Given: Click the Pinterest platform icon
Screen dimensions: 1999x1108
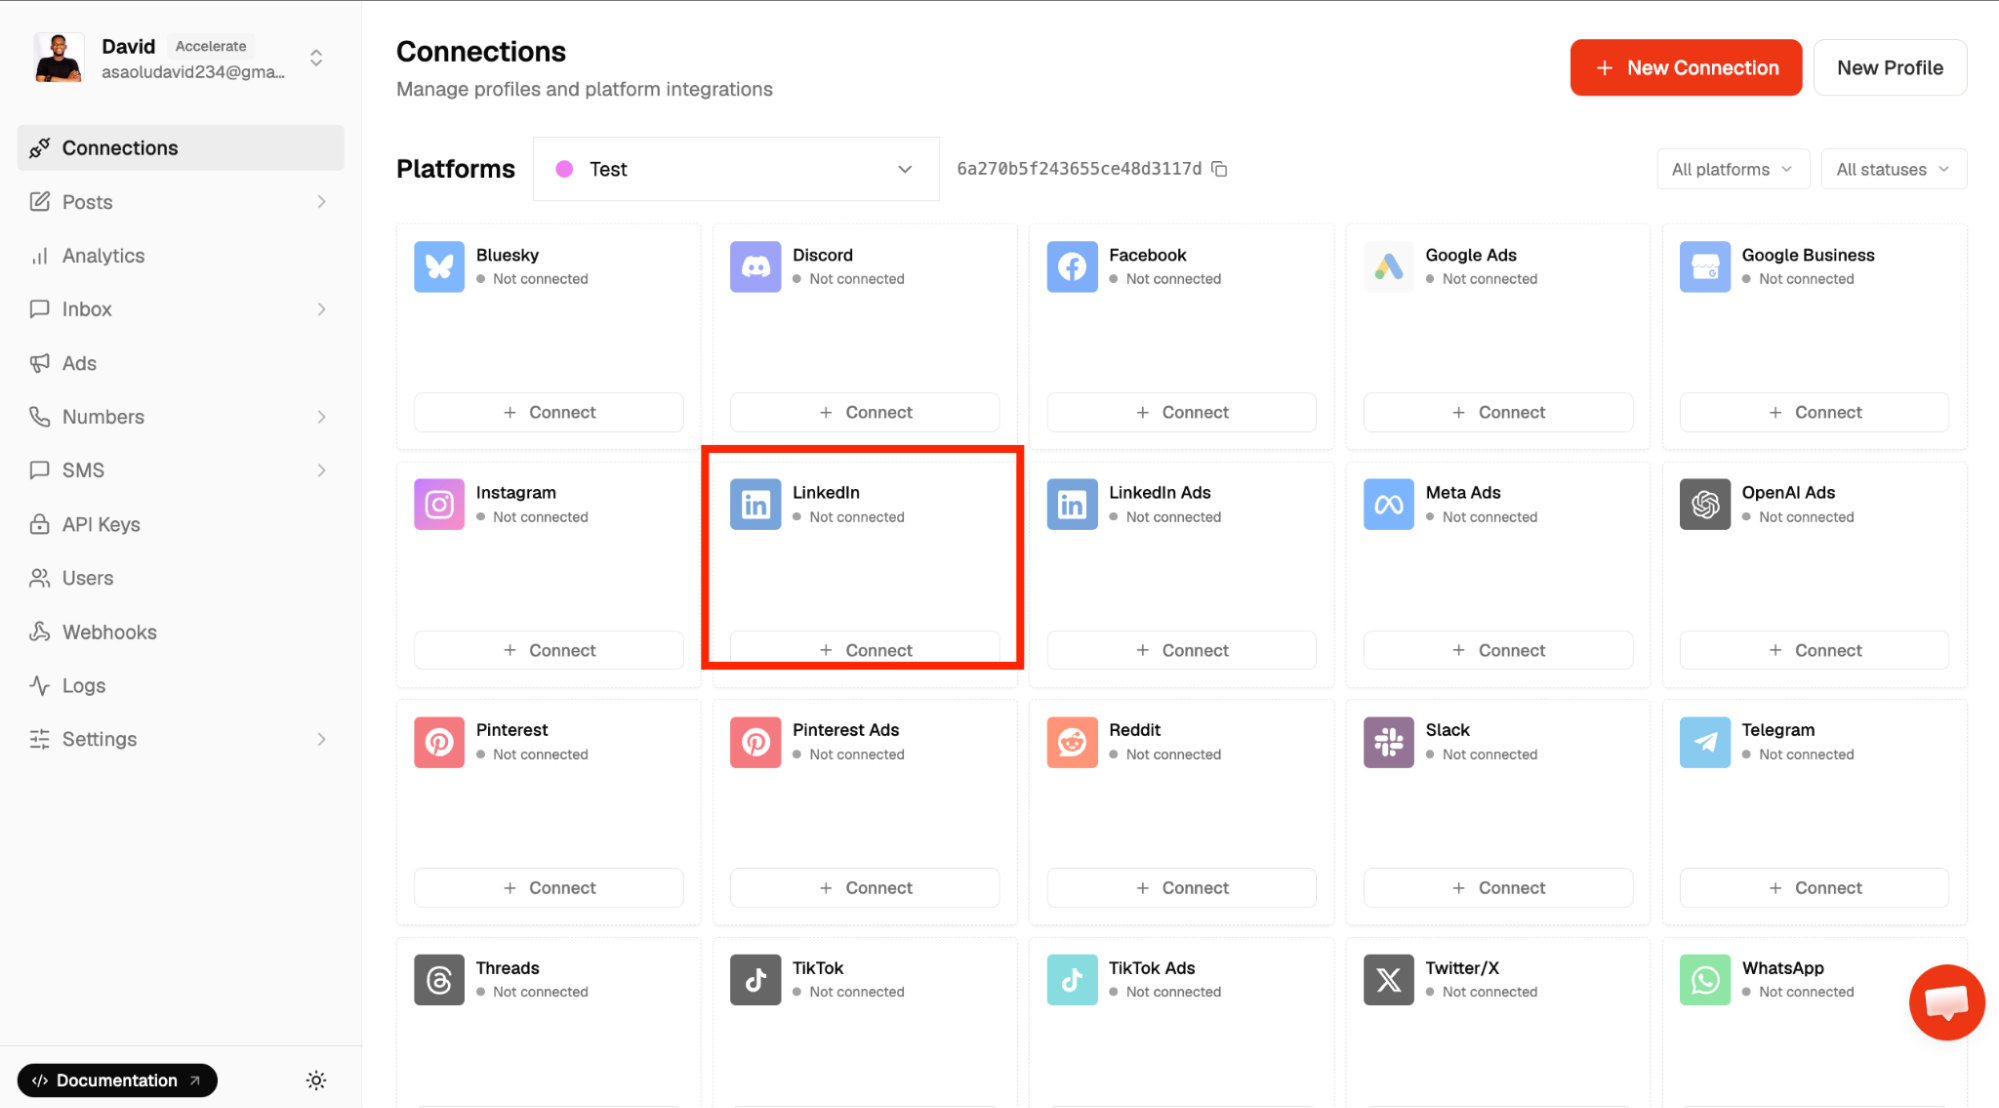Looking at the screenshot, I should (x=439, y=742).
